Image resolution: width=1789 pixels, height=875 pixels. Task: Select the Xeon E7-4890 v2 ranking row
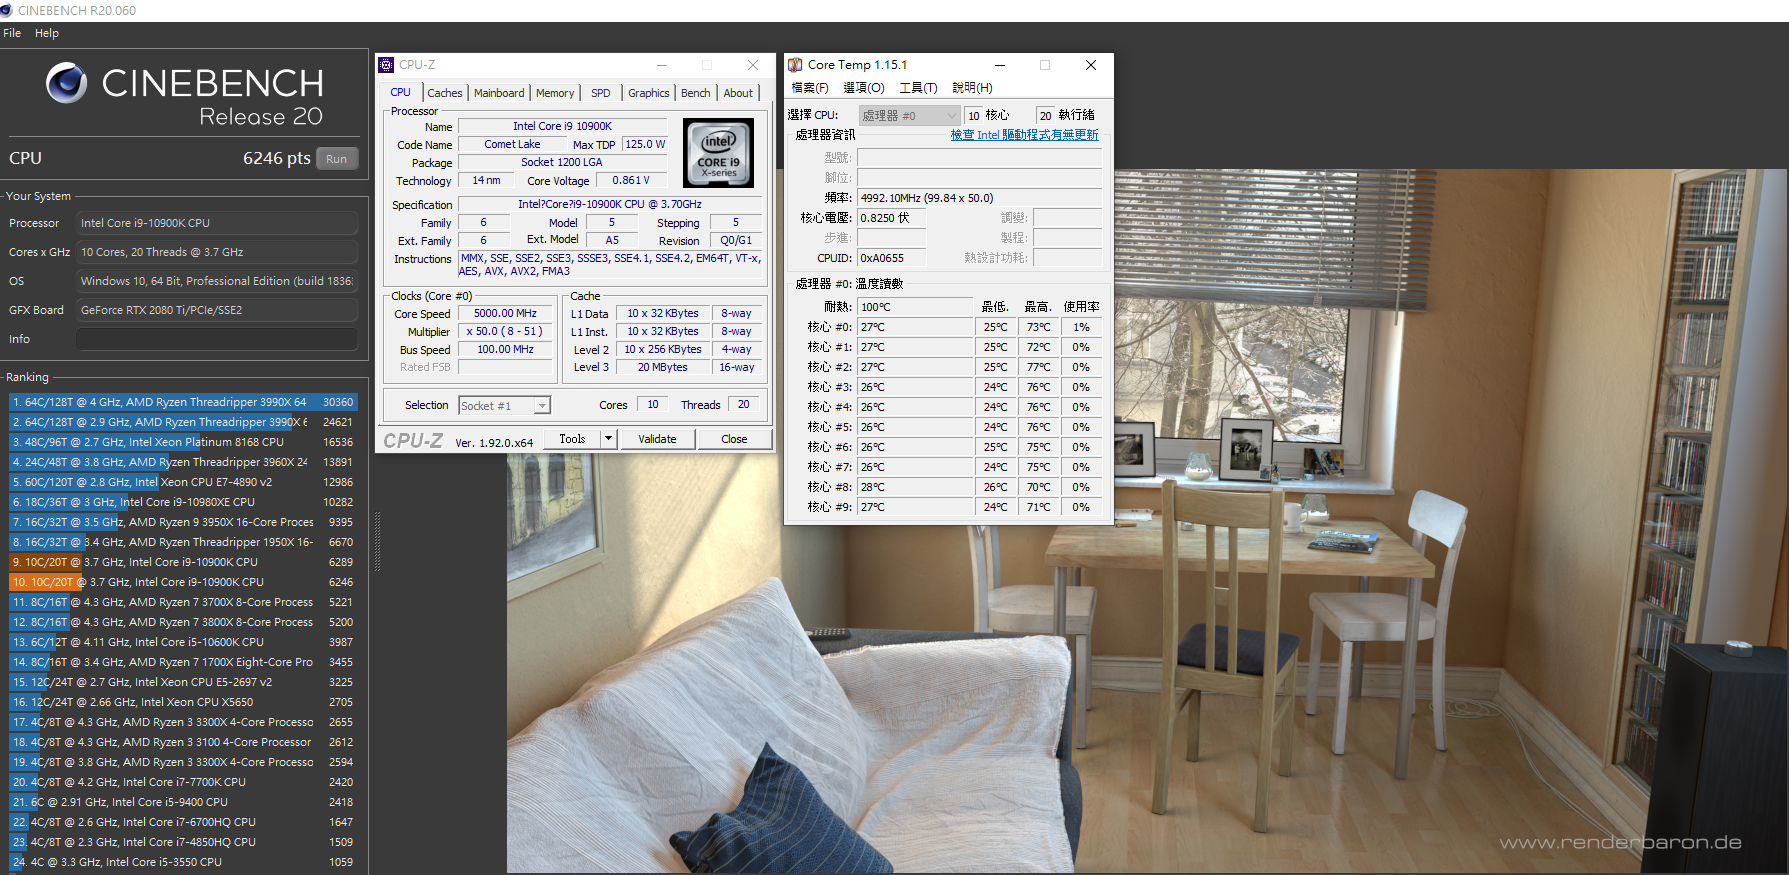pos(183,482)
